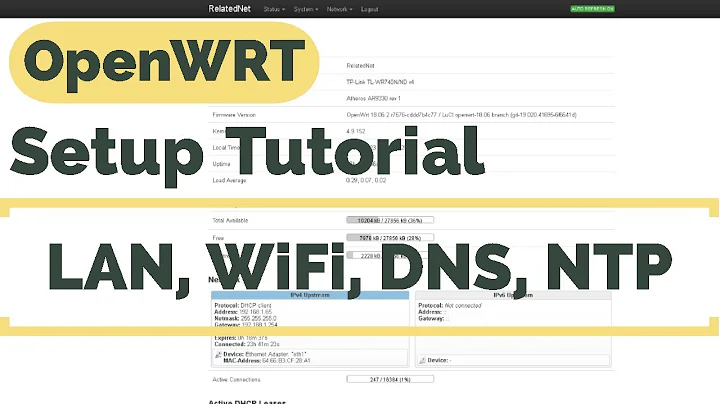Select Protocol: DHCP client text
Image resolution: width=720 pixels, height=404 pixels.
click(242, 305)
